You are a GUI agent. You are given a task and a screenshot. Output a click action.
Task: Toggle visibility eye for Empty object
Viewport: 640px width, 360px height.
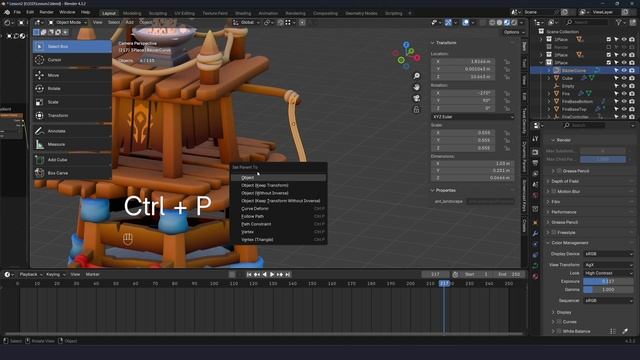[624, 86]
